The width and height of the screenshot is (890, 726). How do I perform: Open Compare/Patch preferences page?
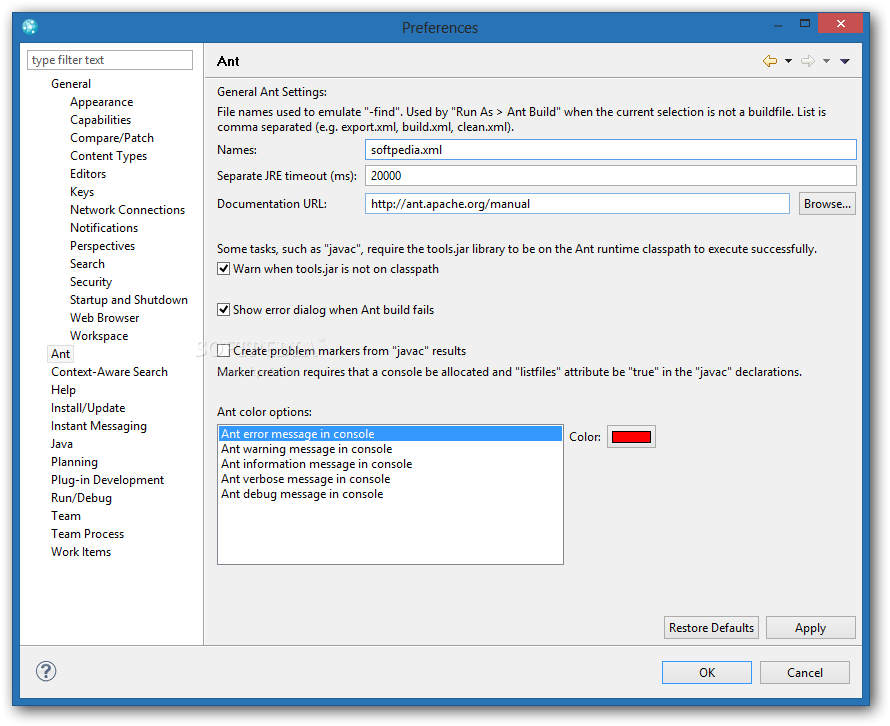112,138
